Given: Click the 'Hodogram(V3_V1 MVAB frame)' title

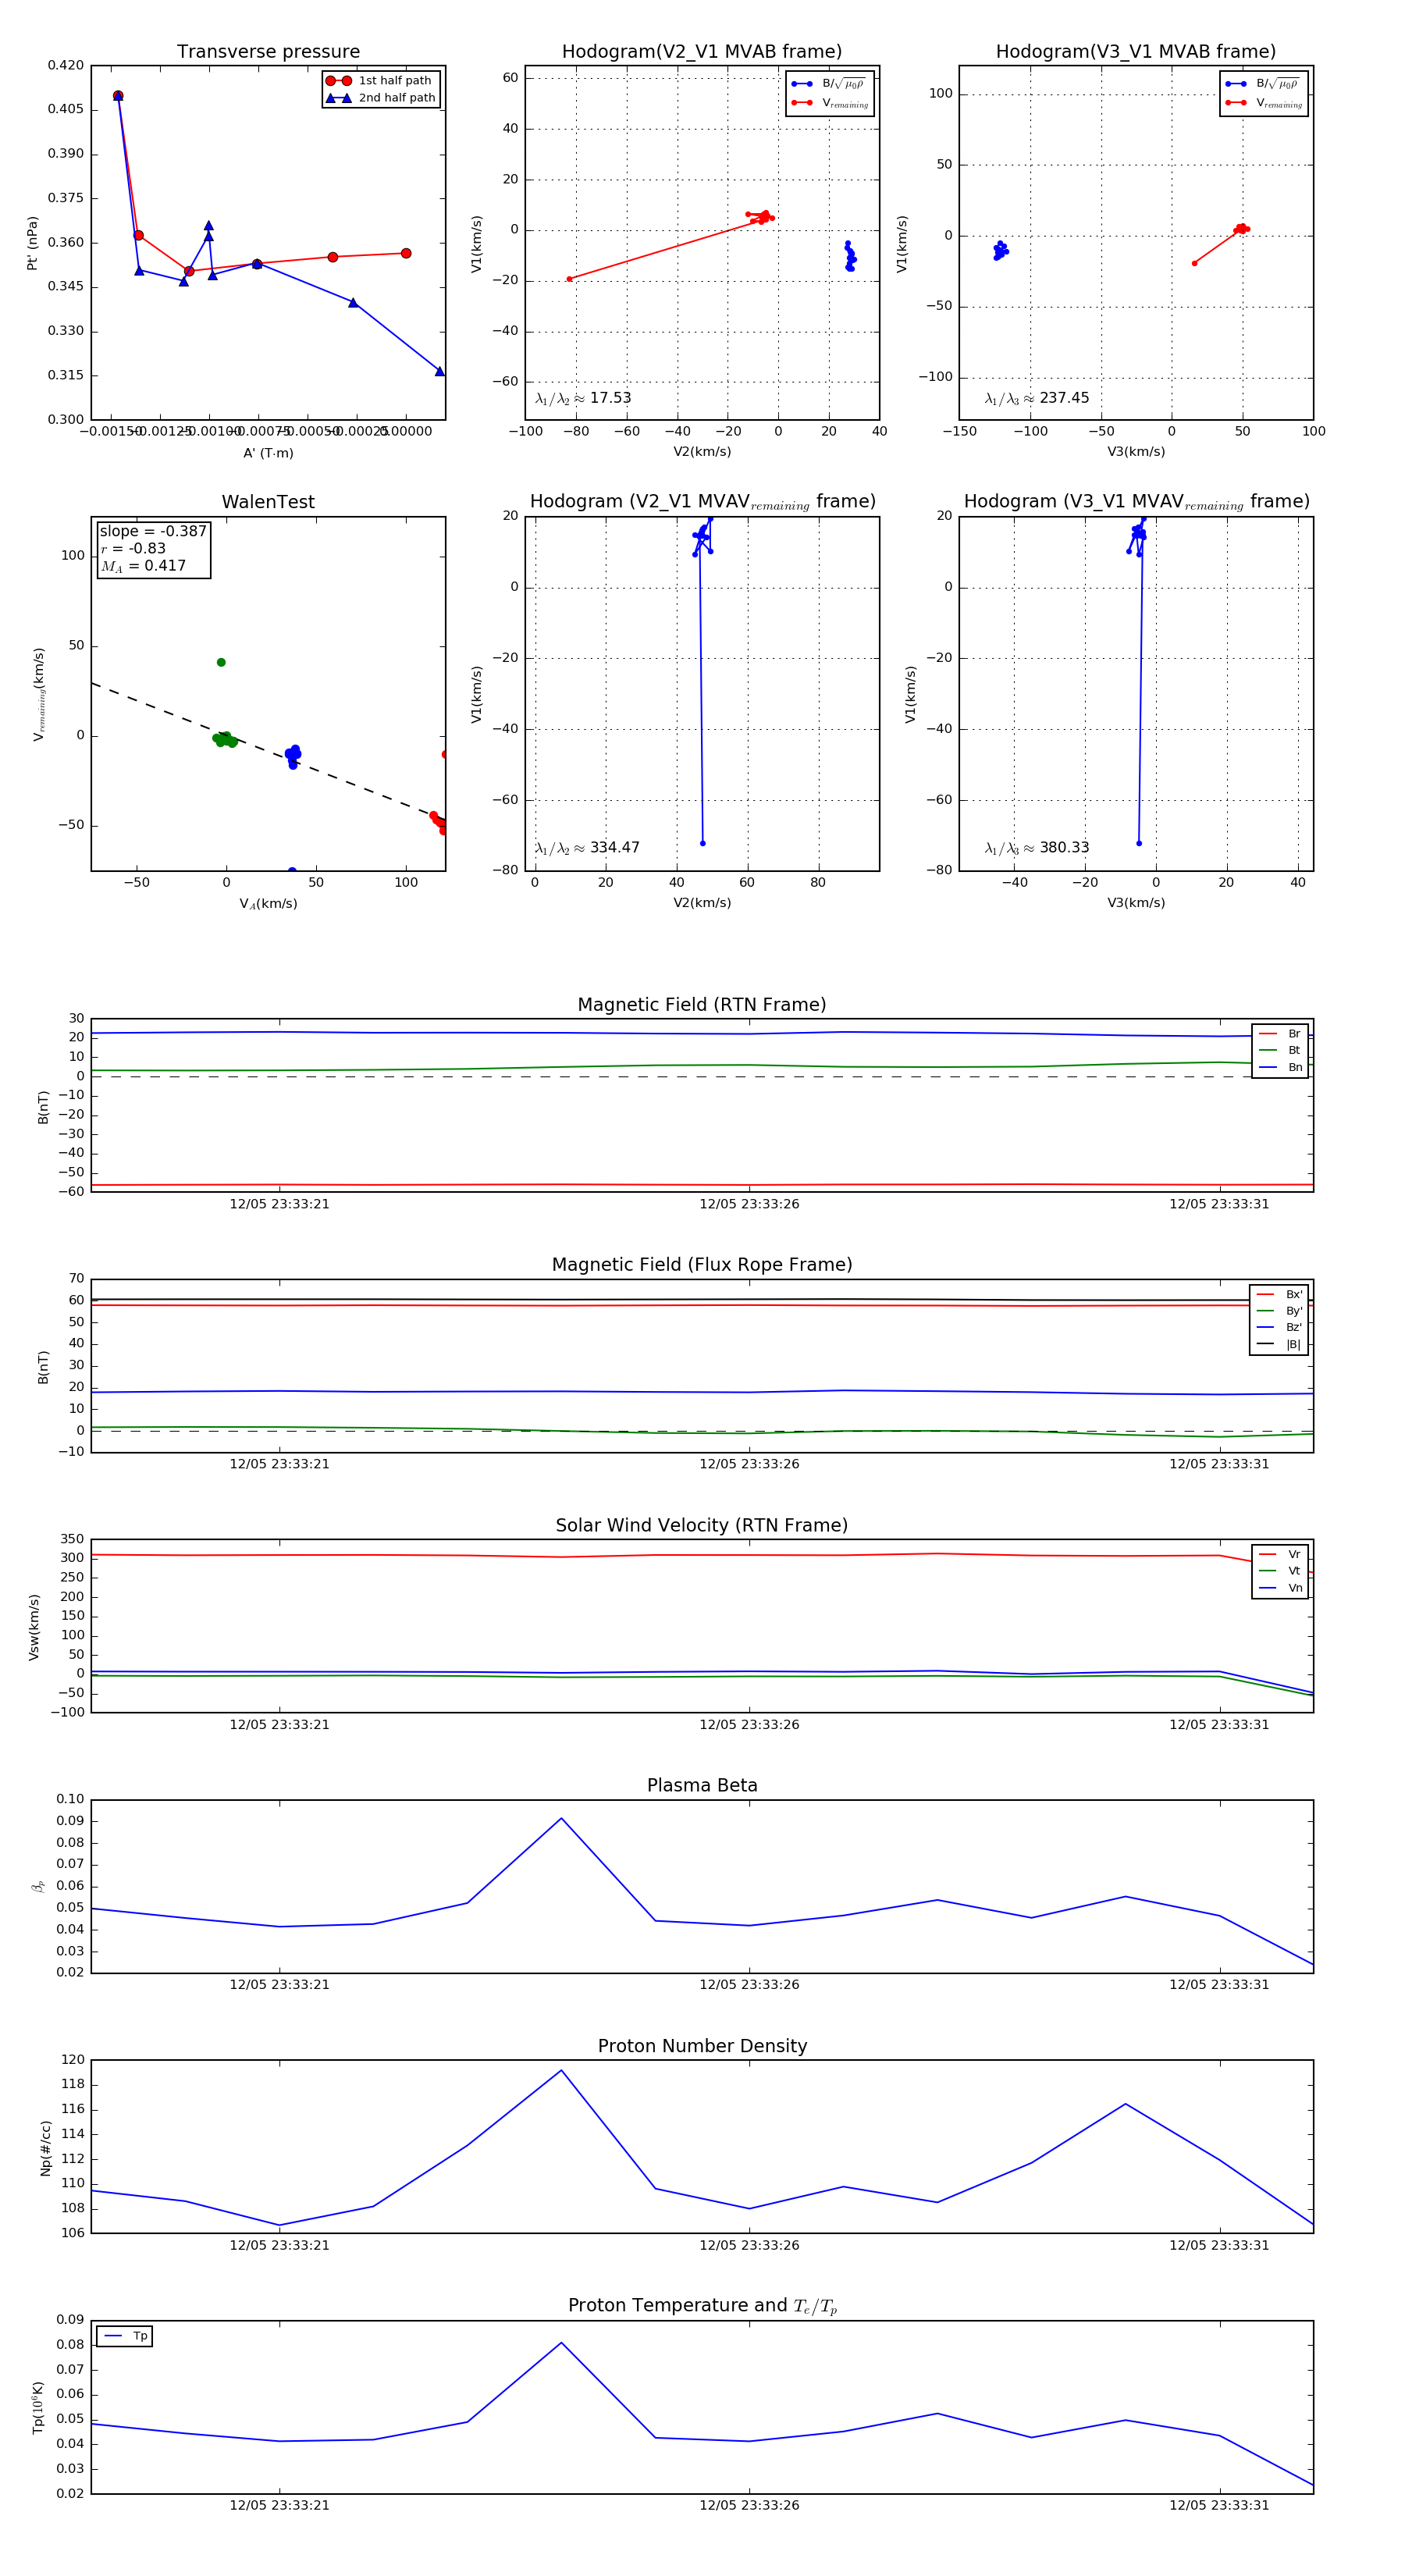Looking at the screenshot, I should pyautogui.click(x=1136, y=52).
